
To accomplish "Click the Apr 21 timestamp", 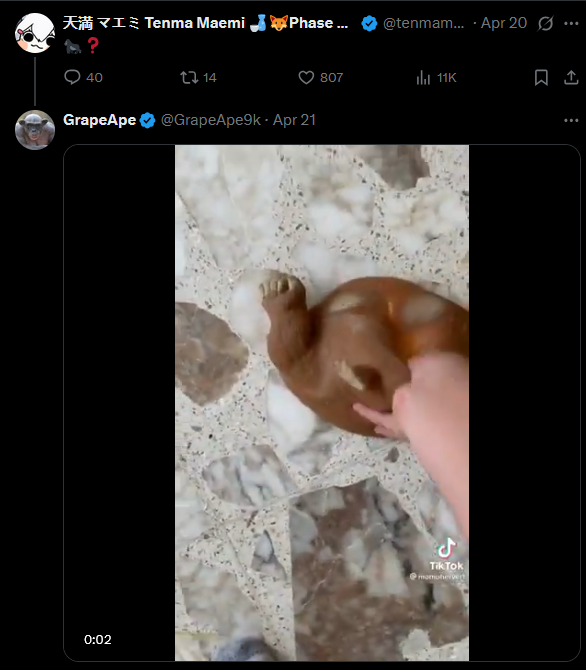I will pos(294,120).
